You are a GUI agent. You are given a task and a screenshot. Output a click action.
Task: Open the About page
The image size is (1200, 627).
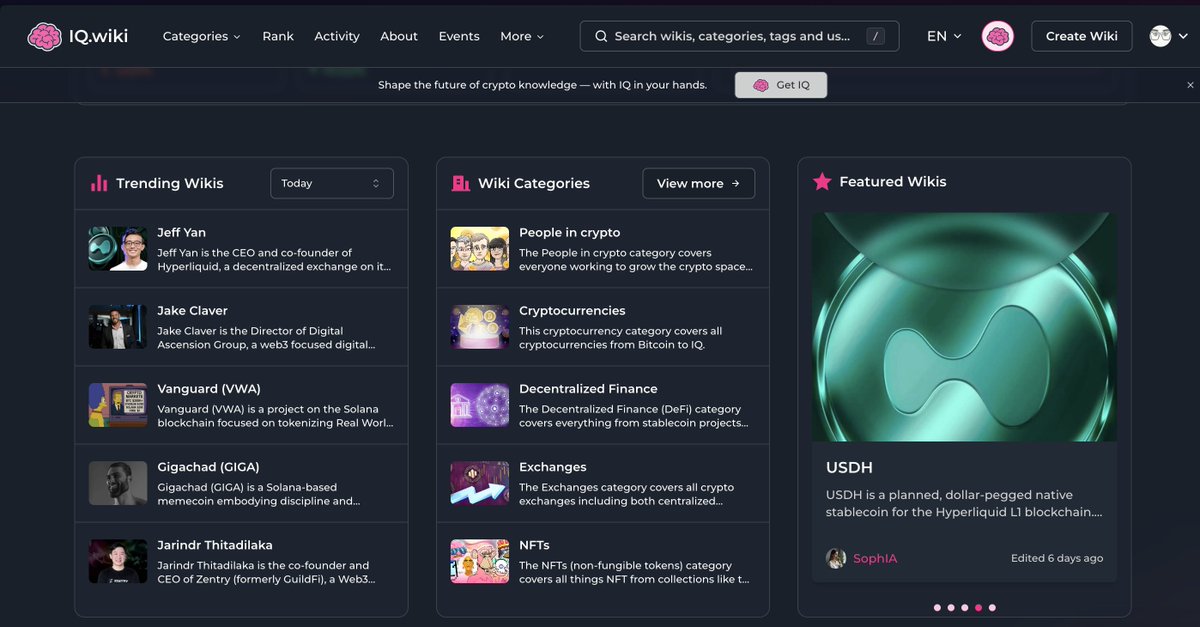click(399, 36)
